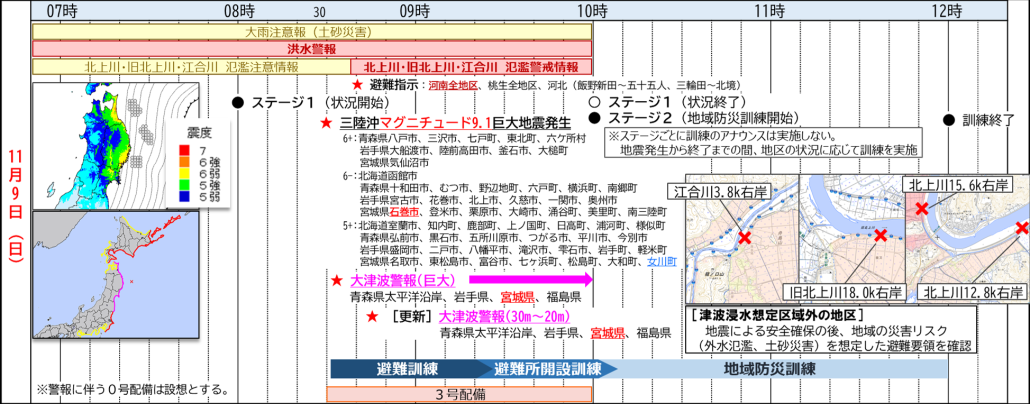The height and width of the screenshot is (404, 1030).
Task: Click the red star next to 三陸沖マグニチュード9.1
Action: [326, 122]
